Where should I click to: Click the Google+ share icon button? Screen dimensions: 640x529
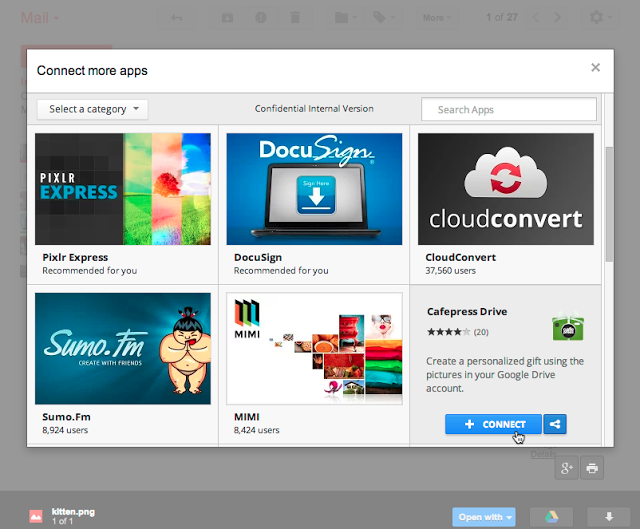pyautogui.click(x=567, y=468)
